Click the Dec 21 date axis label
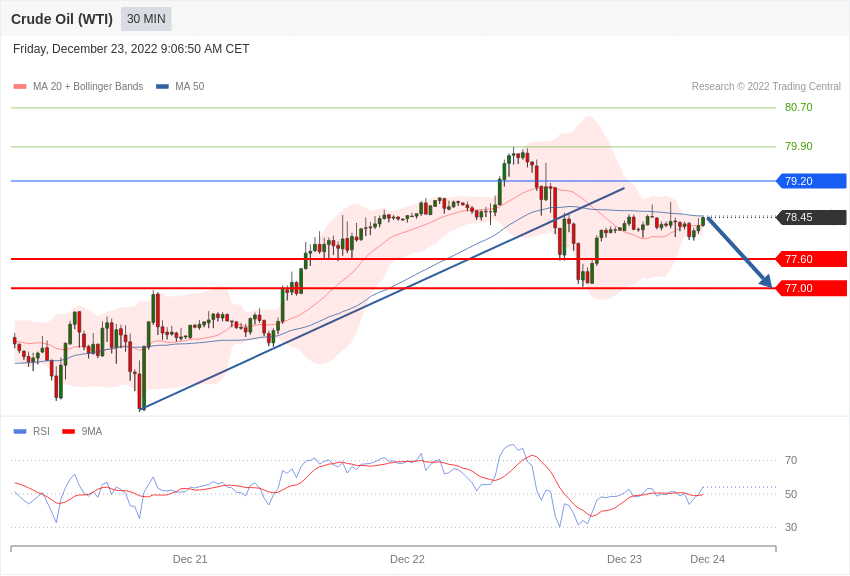This screenshot has width=850, height=576. coord(190,559)
